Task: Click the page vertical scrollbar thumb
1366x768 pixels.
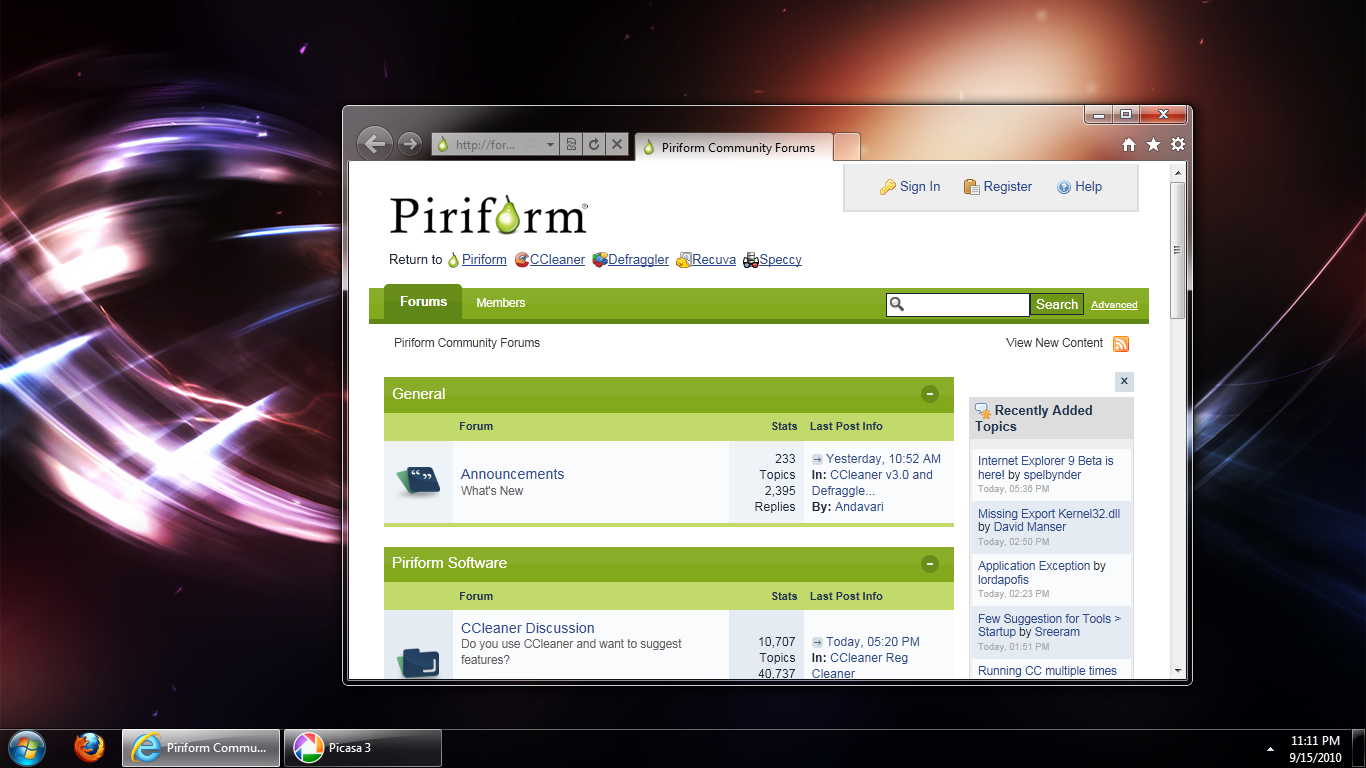Action: 1178,250
